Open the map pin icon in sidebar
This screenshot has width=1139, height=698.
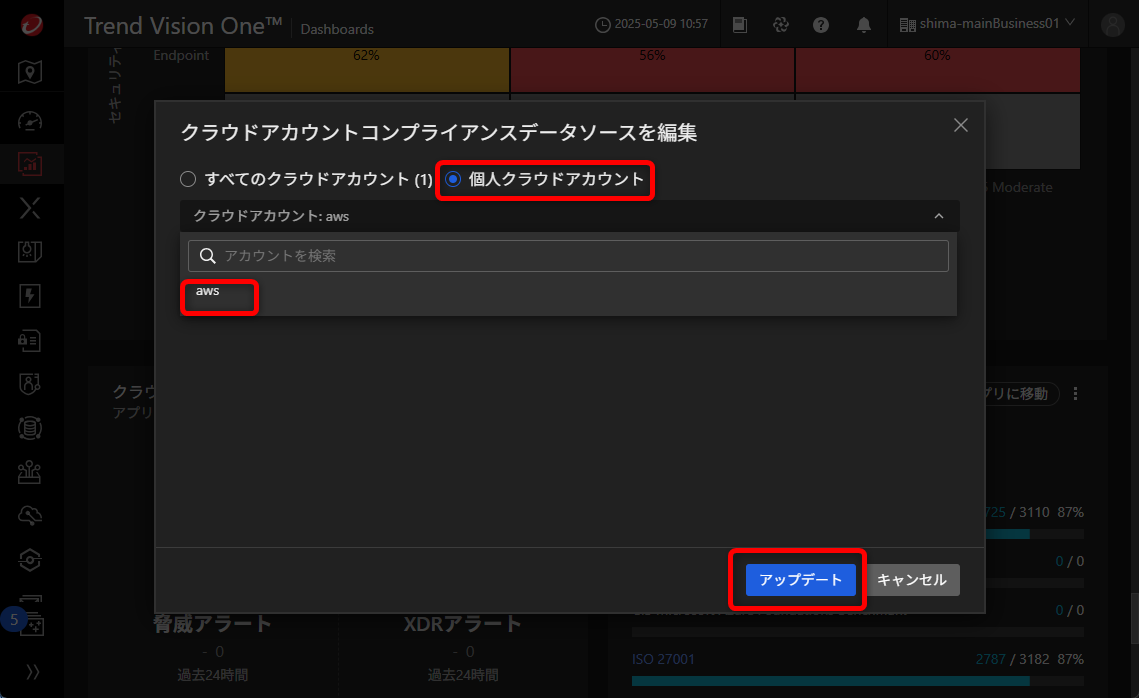[x=30, y=72]
